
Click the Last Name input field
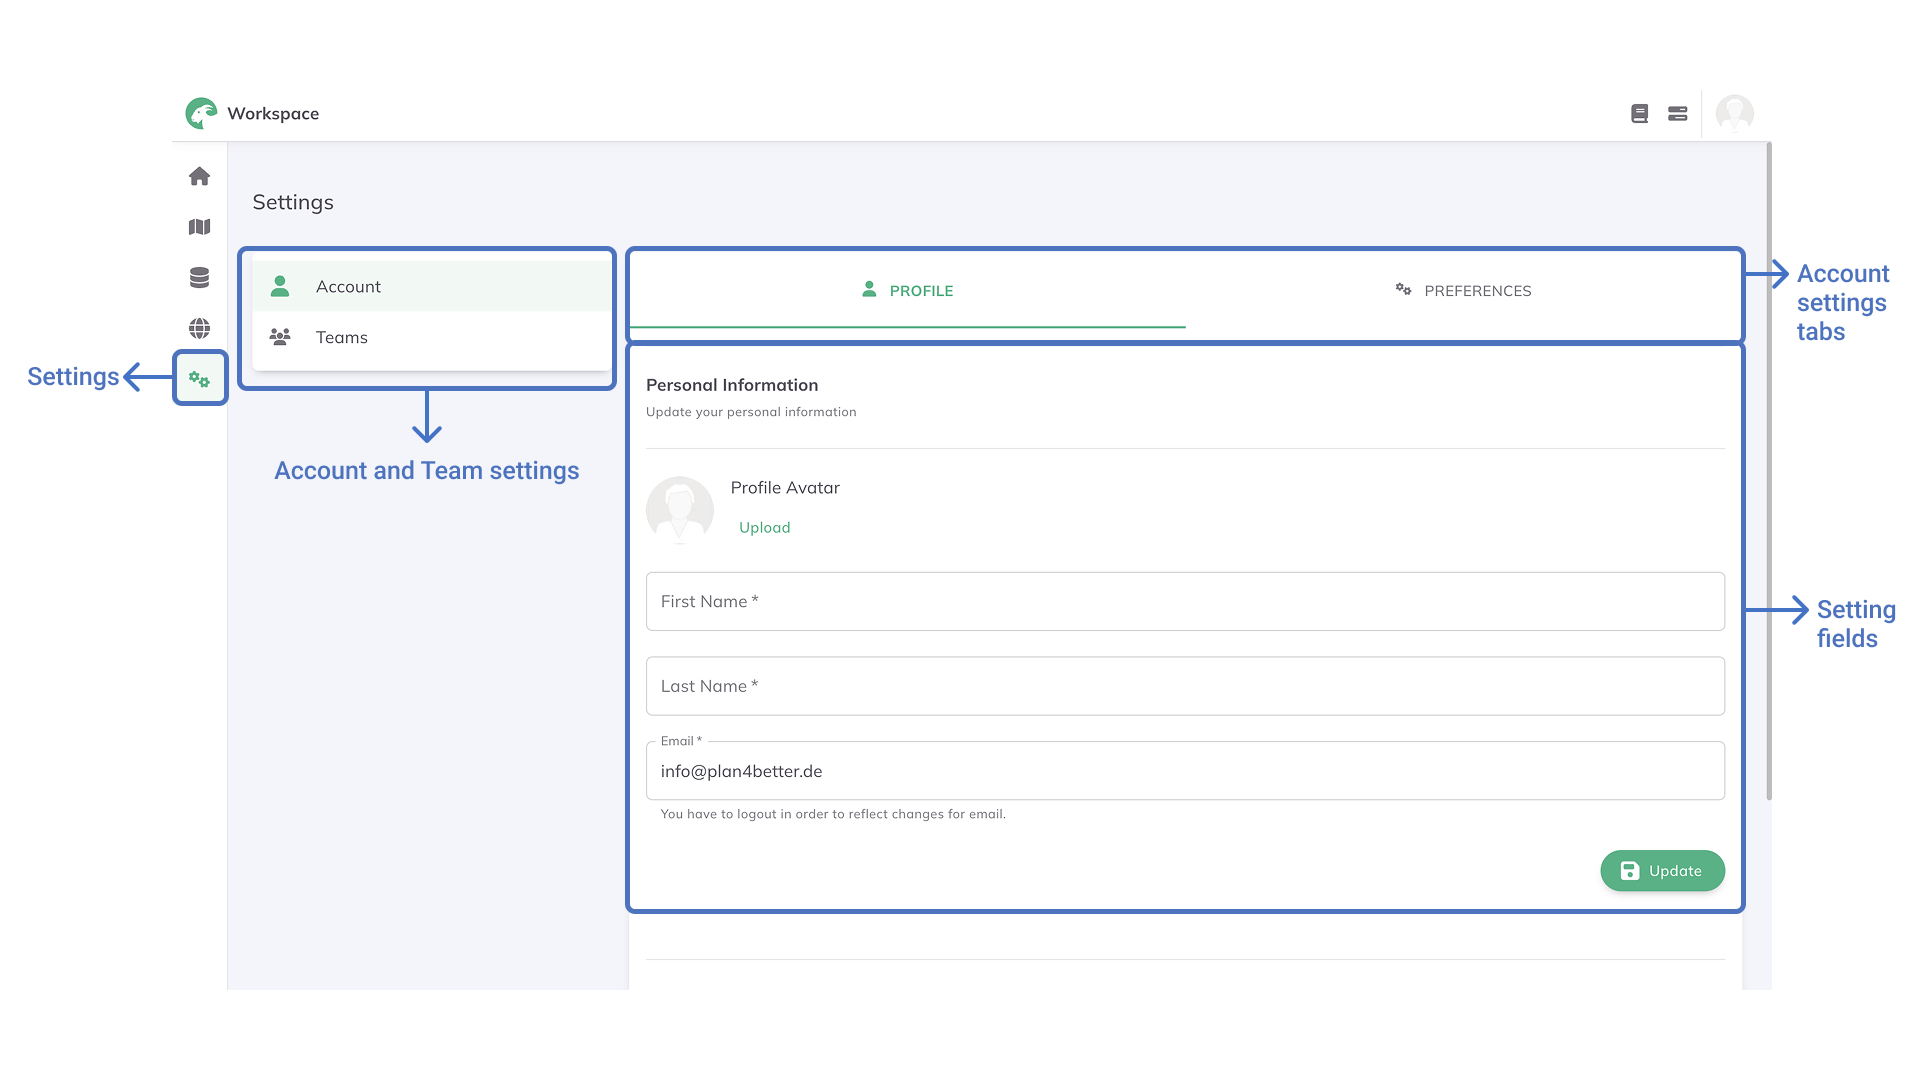[1184, 686]
